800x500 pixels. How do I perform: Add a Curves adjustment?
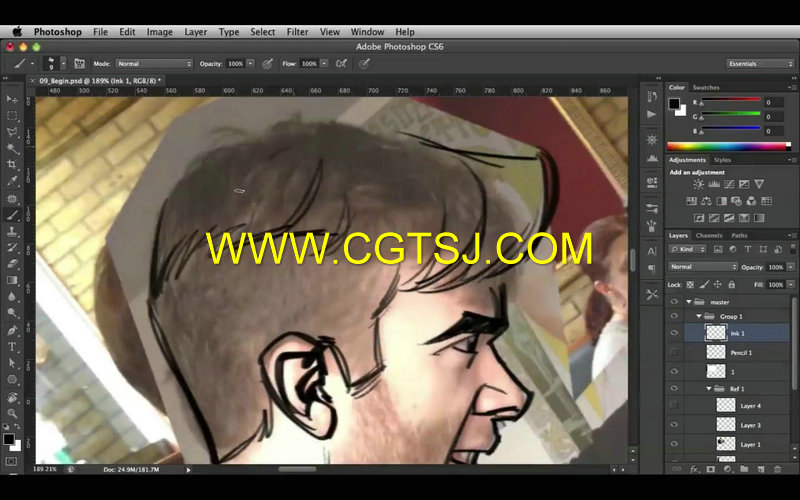click(x=729, y=184)
